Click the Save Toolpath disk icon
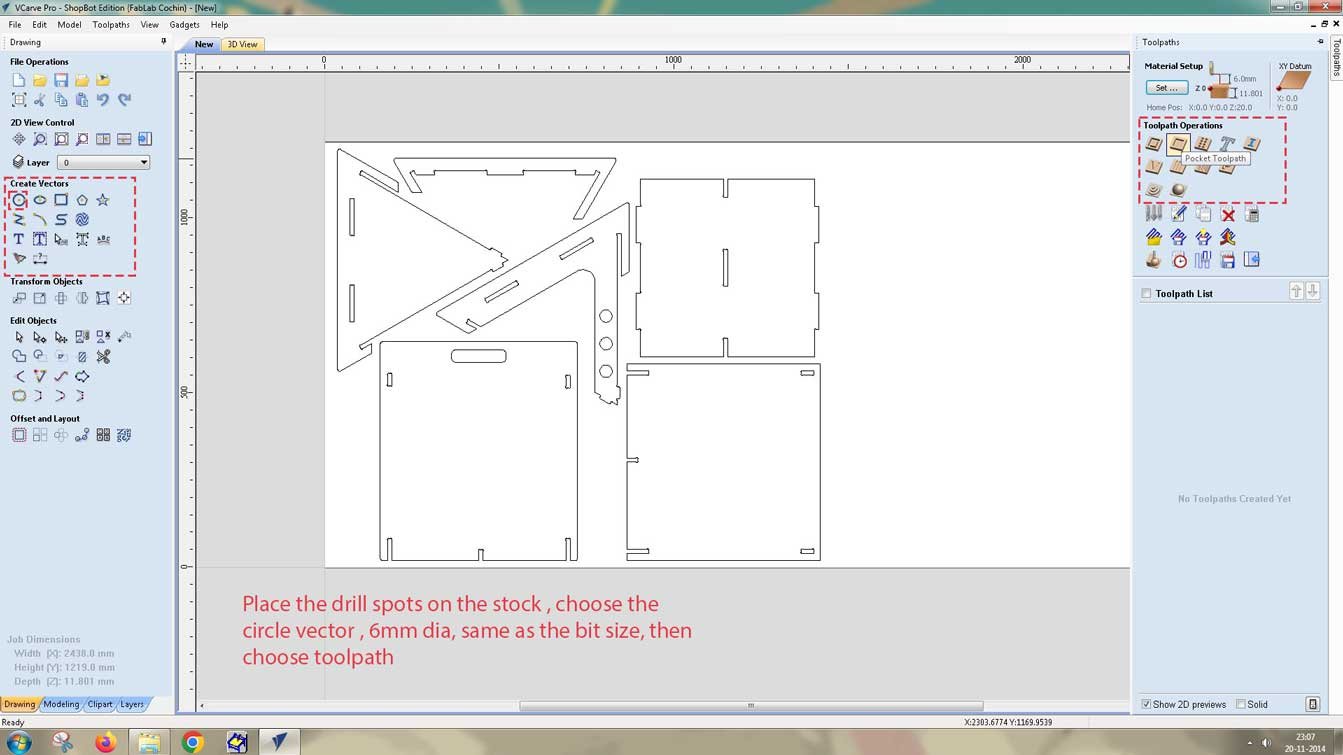Image resolution: width=1343 pixels, height=755 pixels. coord(1228,260)
